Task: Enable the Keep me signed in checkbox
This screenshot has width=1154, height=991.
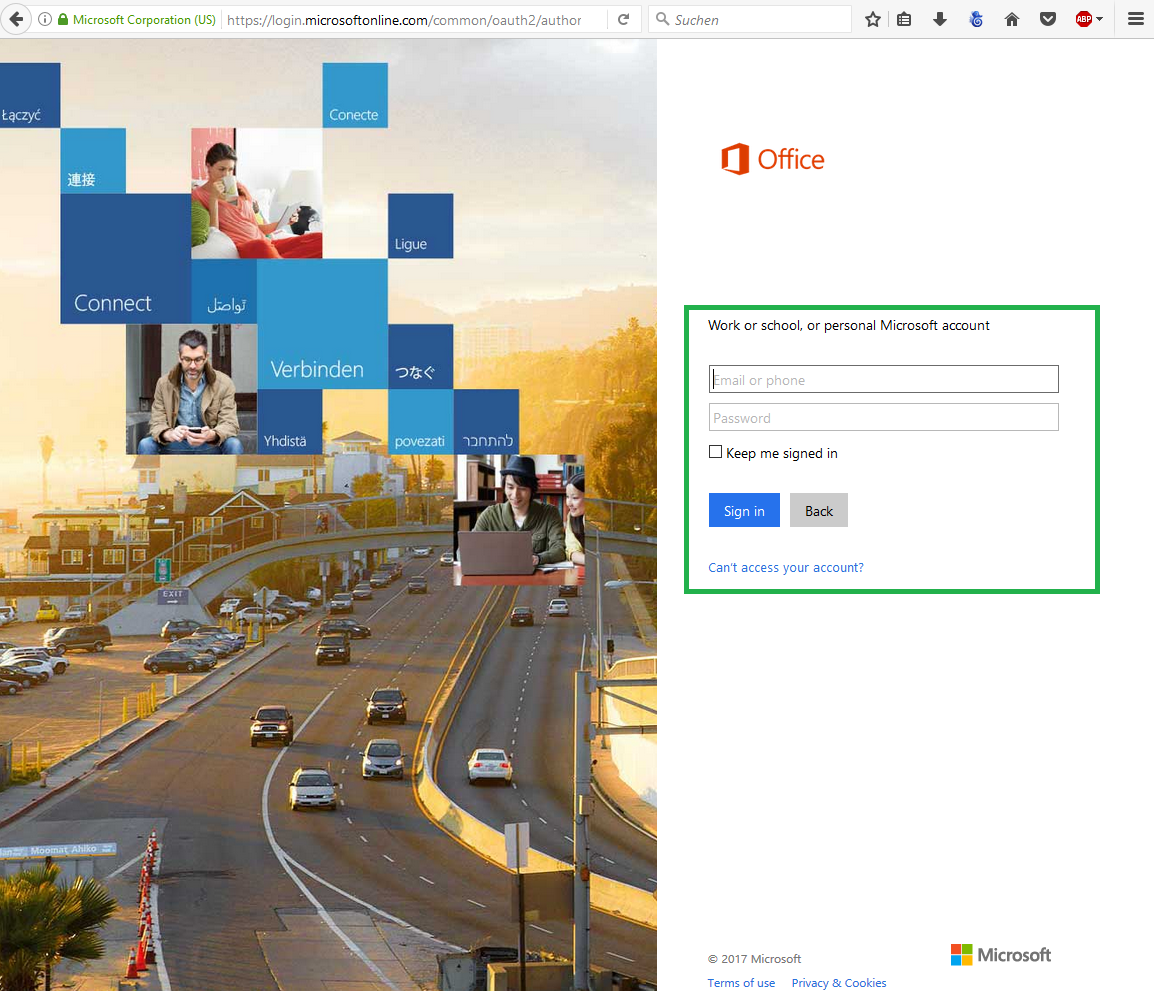Action: coord(715,452)
